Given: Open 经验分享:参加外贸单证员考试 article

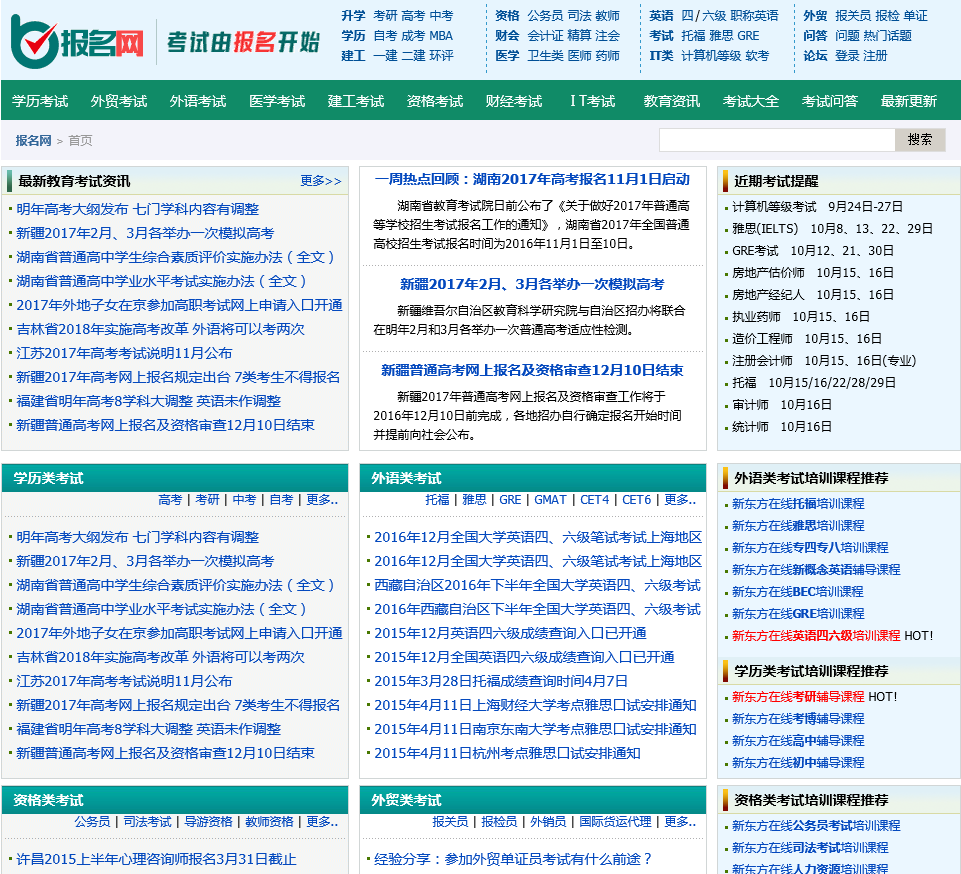Looking at the screenshot, I should pos(513,859).
